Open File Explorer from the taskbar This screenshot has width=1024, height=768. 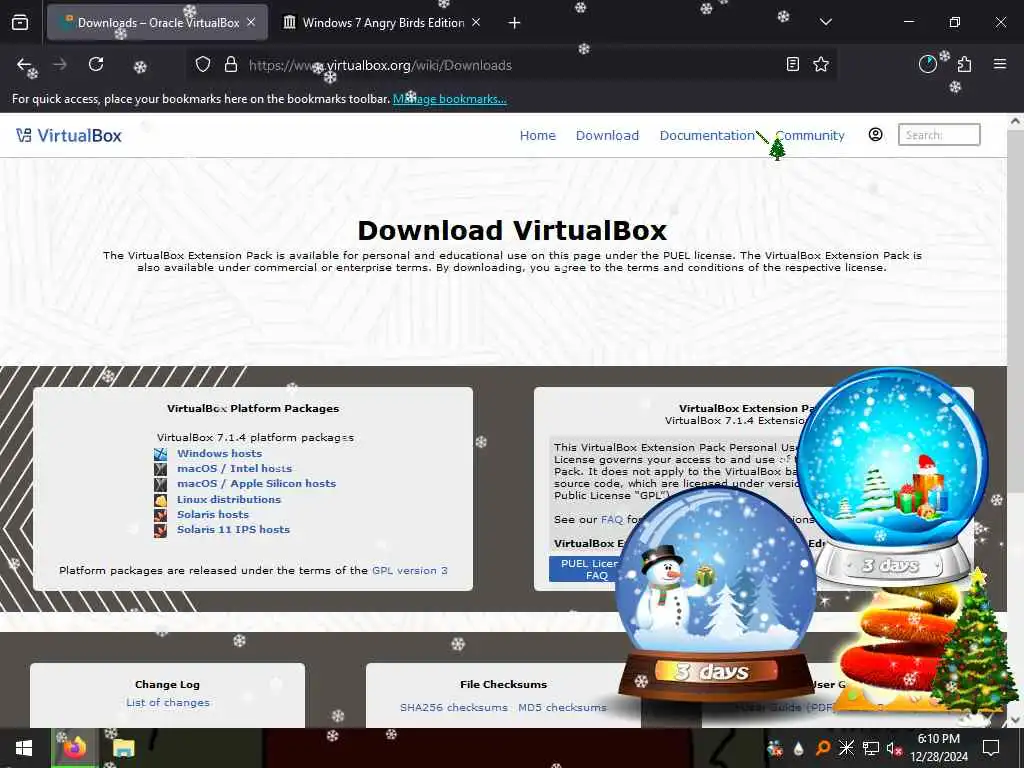click(123, 748)
